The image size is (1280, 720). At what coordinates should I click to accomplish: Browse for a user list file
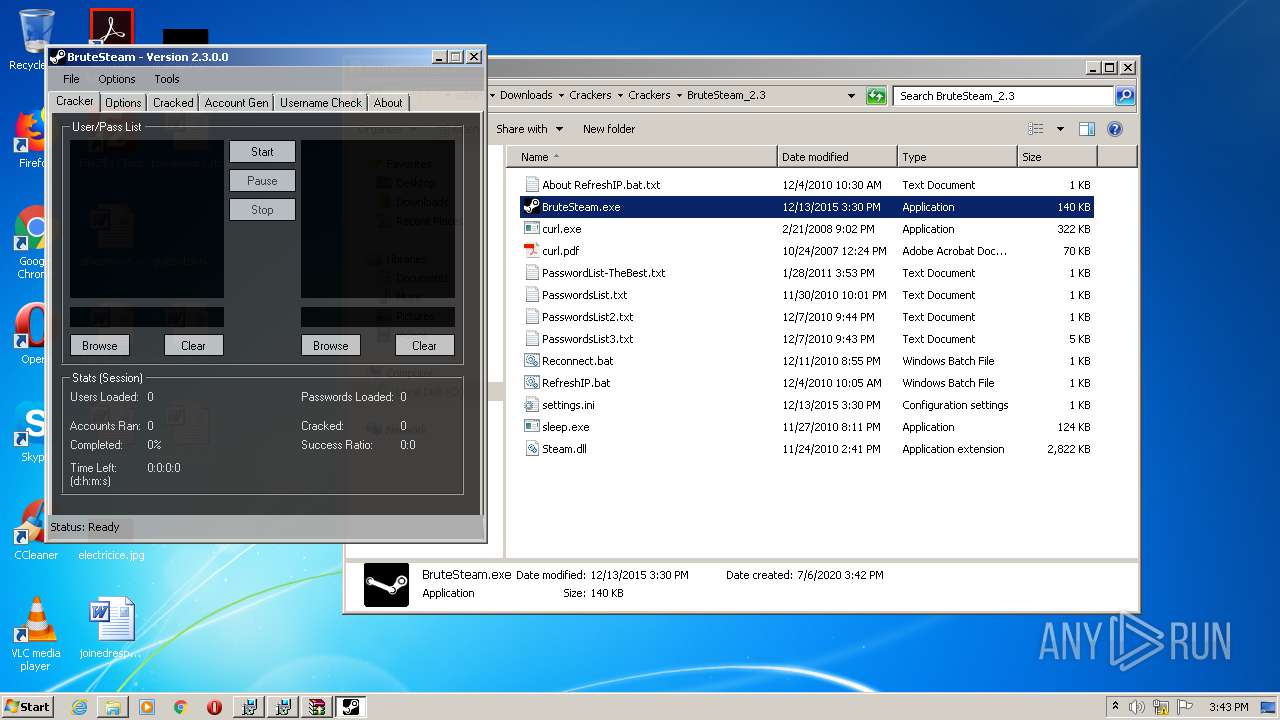[99, 346]
